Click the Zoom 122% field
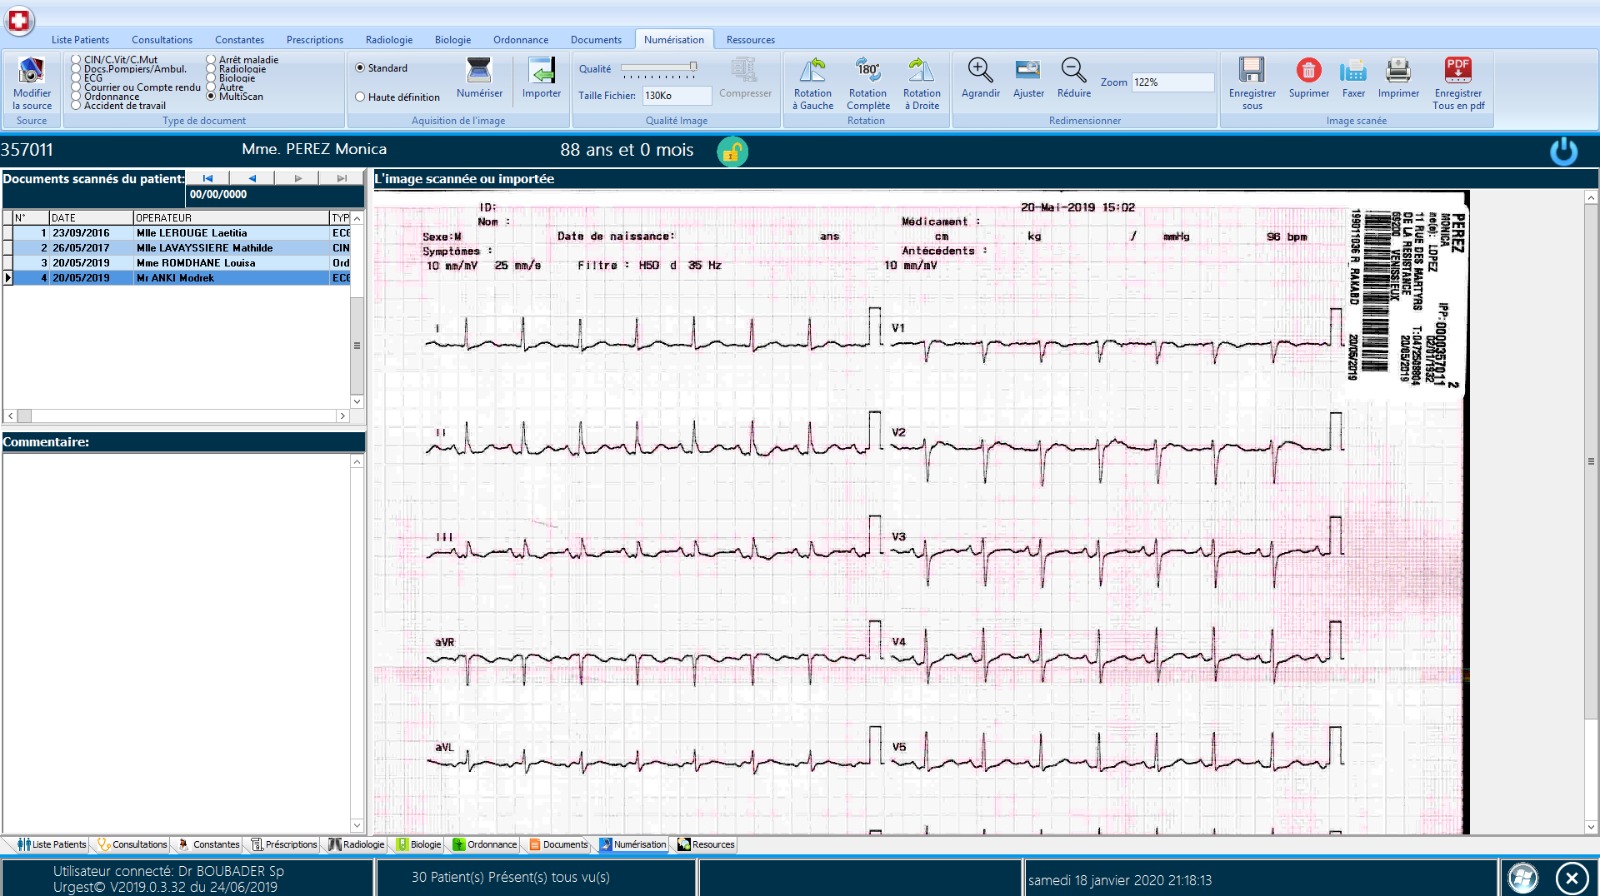Viewport: 1600px width, 896px height. pos(1172,82)
